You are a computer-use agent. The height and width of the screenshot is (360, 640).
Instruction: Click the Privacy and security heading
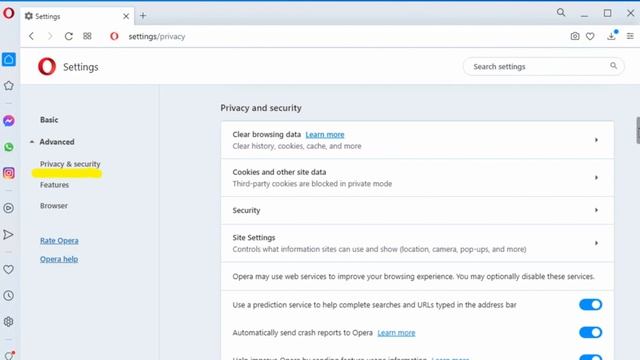point(261,108)
